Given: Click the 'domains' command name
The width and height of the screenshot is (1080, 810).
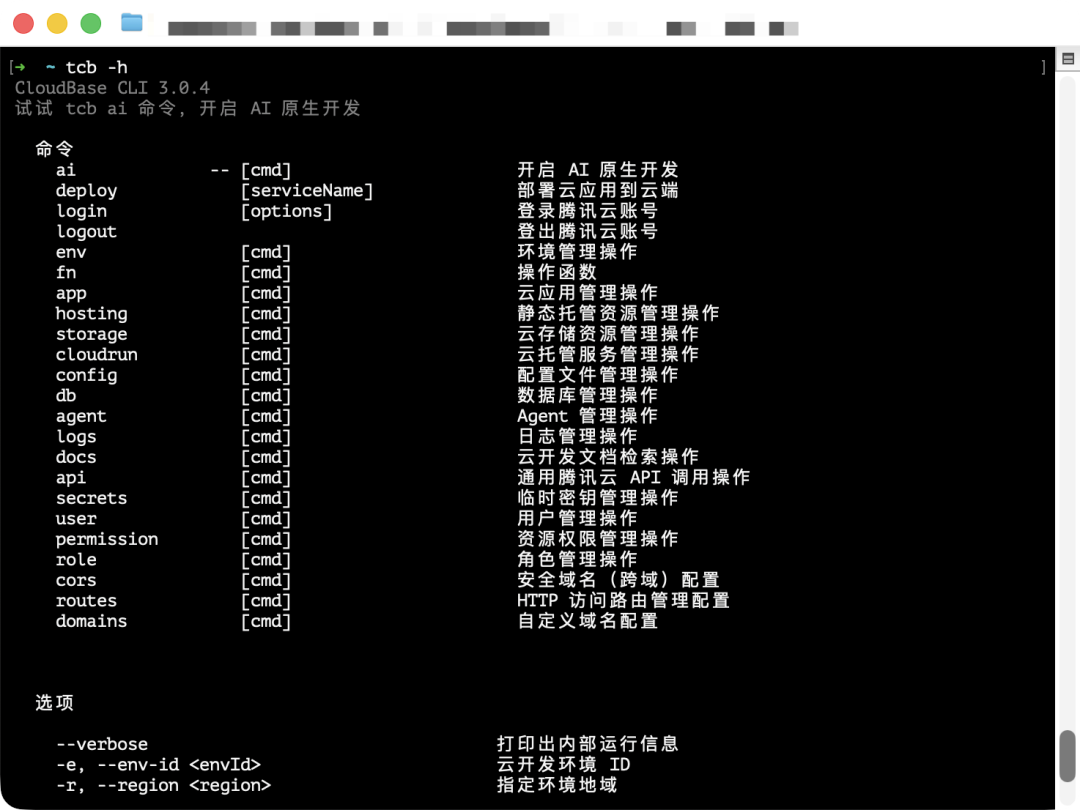Looking at the screenshot, I should click(x=92, y=621).
